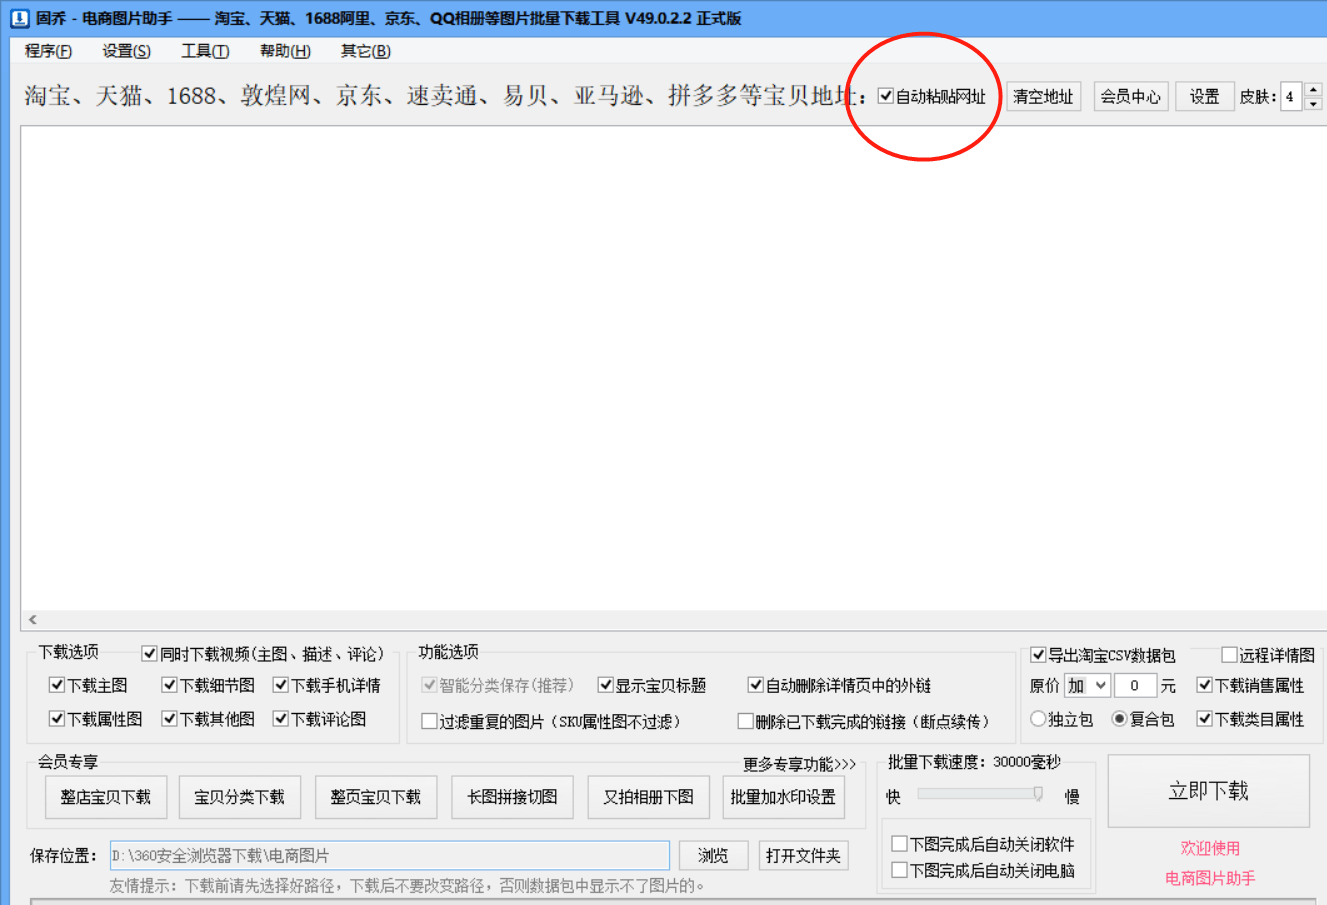The image size is (1327, 905).
Task: Click the 电商图片助手 pink link
Action: tap(1210, 878)
